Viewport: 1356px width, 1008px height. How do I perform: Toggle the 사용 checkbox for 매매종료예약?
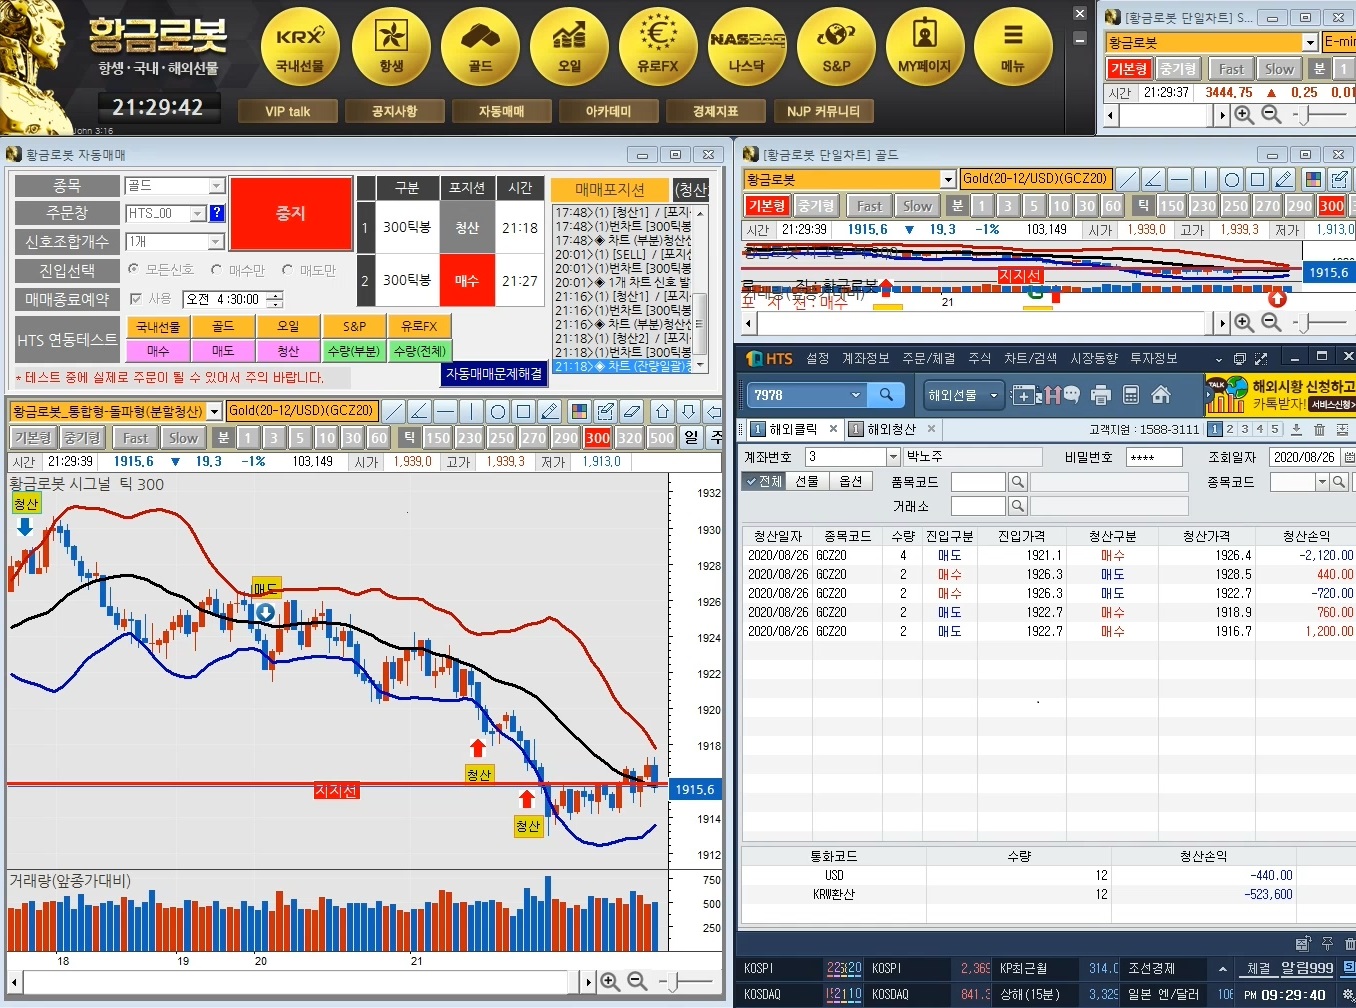coord(136,299)
